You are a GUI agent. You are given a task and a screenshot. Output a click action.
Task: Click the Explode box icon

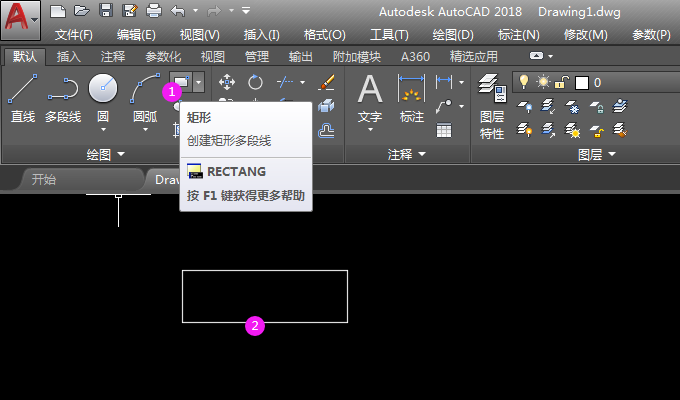tap(326, 106)
